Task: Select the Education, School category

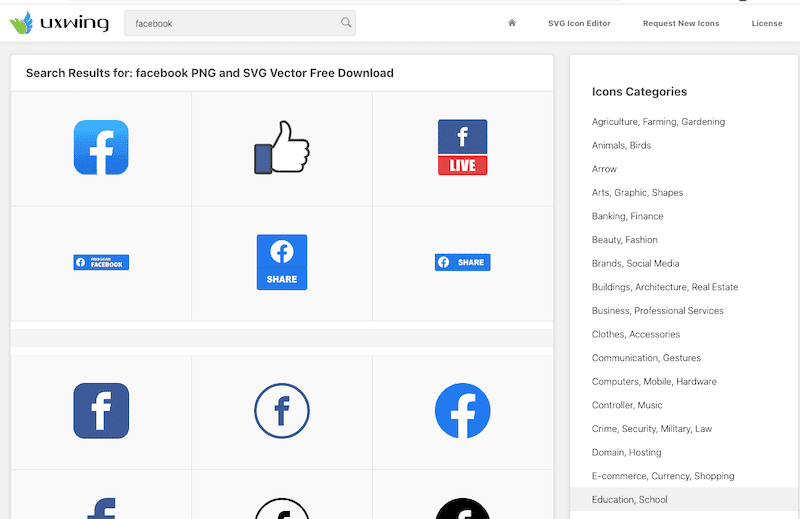Action: 629,500
